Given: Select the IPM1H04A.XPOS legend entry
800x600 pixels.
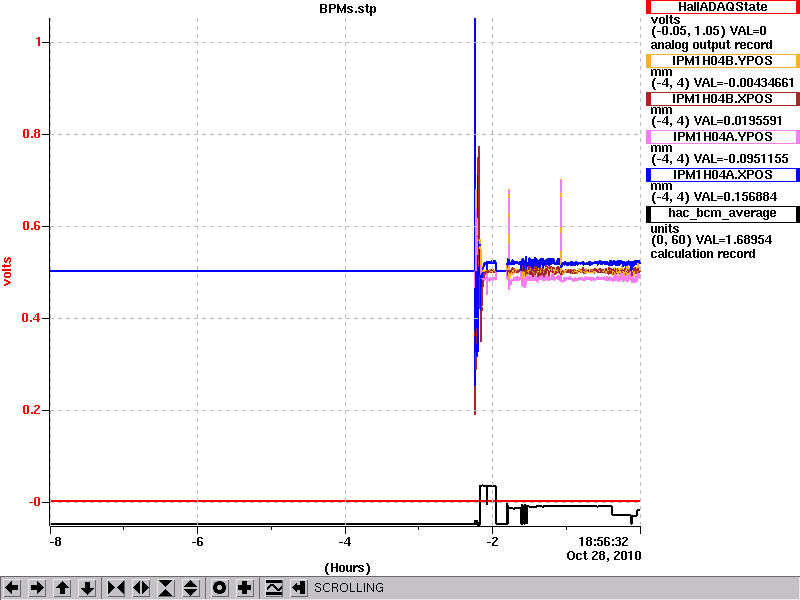Looking at the screenshot, I should click(x=722, y=175).
